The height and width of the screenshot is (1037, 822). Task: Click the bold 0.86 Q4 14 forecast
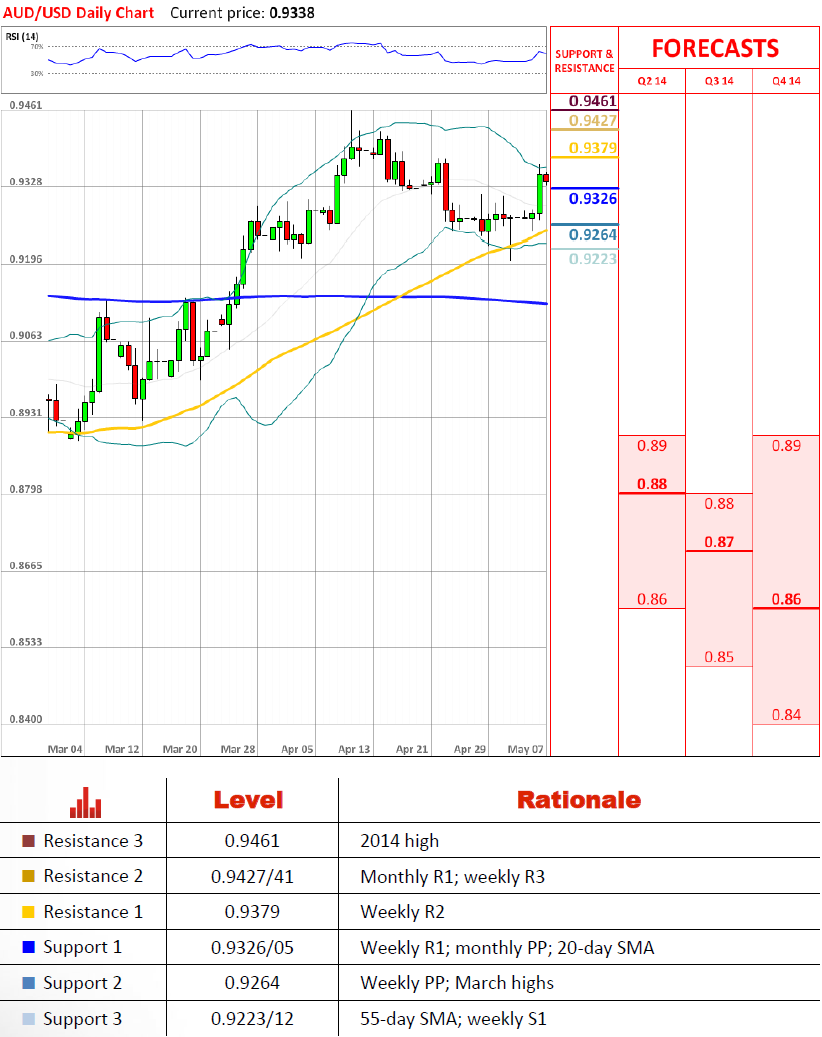point(786,599)
